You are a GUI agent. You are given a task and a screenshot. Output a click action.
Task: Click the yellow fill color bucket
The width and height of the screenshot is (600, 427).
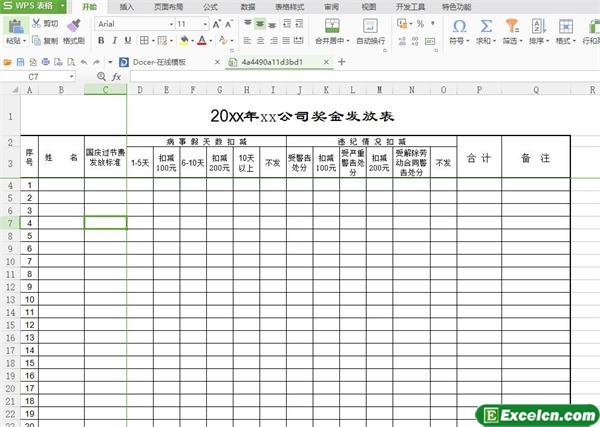pos(184,40)
